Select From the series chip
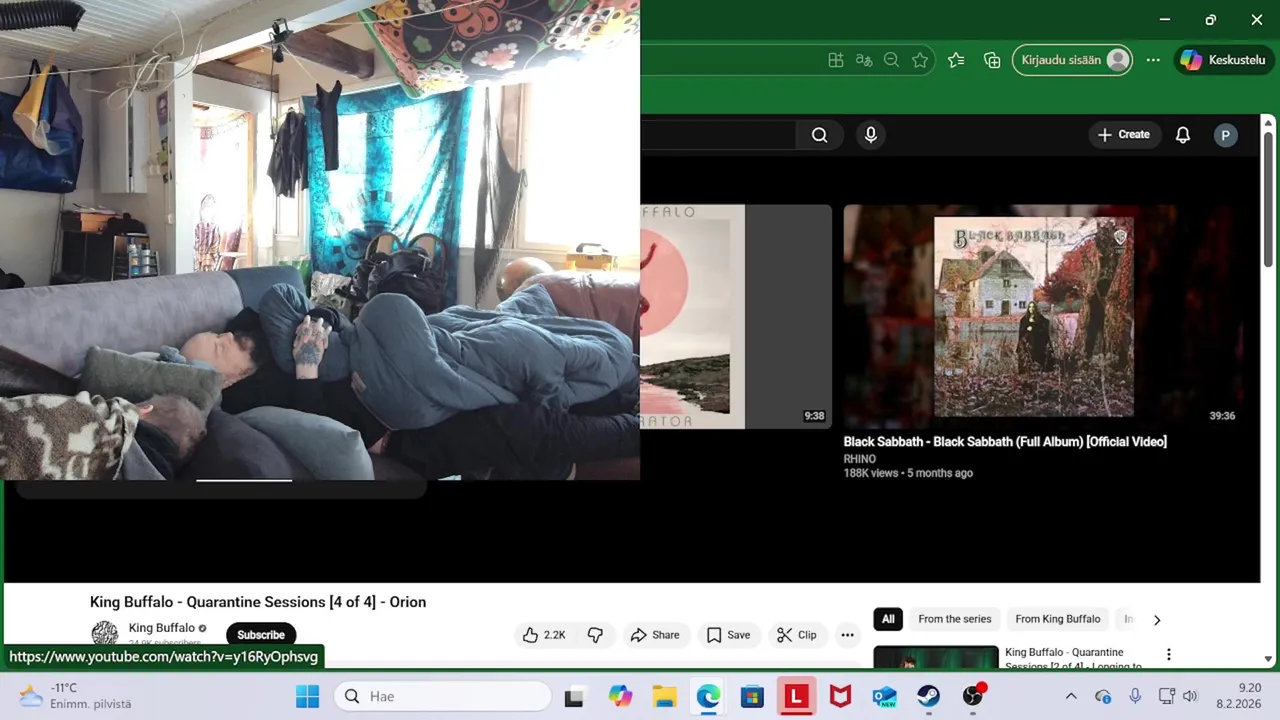This screenshot has width=1280, height=720. tap(955, 619)
